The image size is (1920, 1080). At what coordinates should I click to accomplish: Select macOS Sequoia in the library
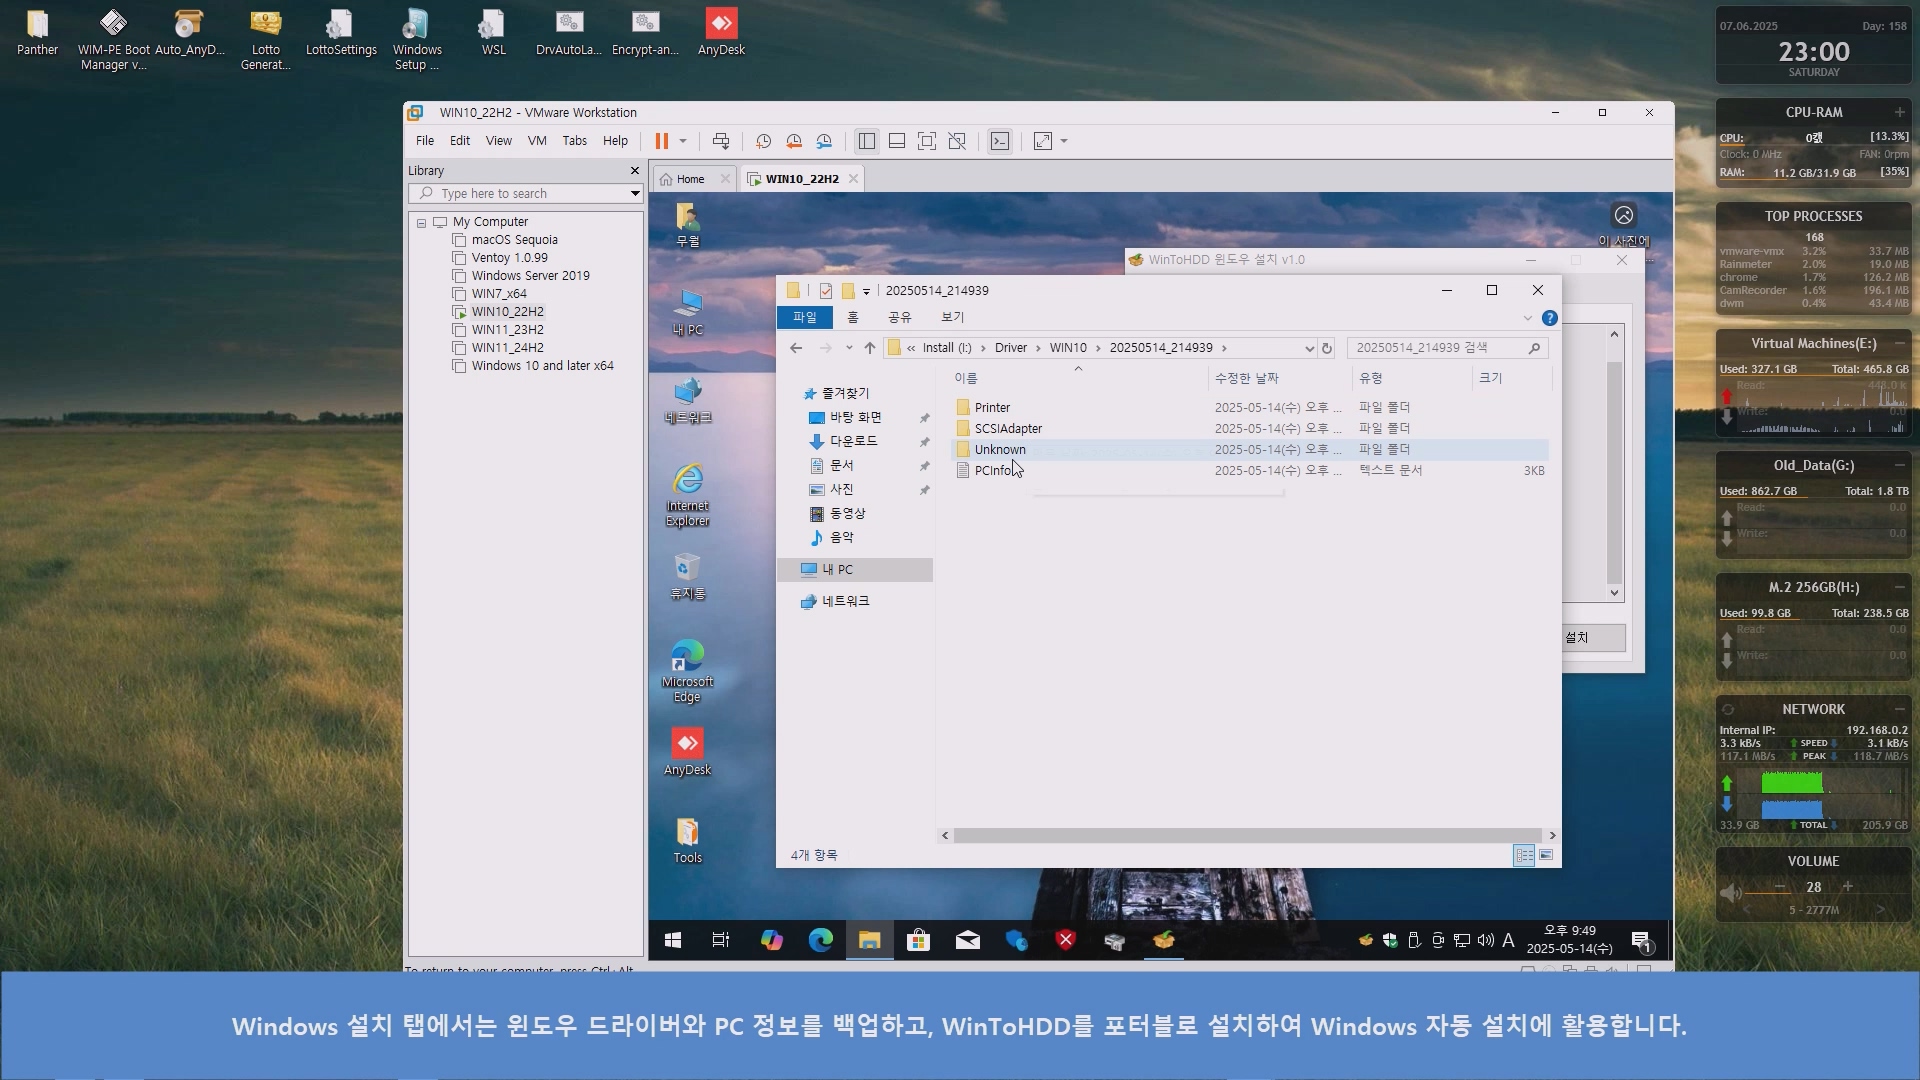click(x=514, y=240)
